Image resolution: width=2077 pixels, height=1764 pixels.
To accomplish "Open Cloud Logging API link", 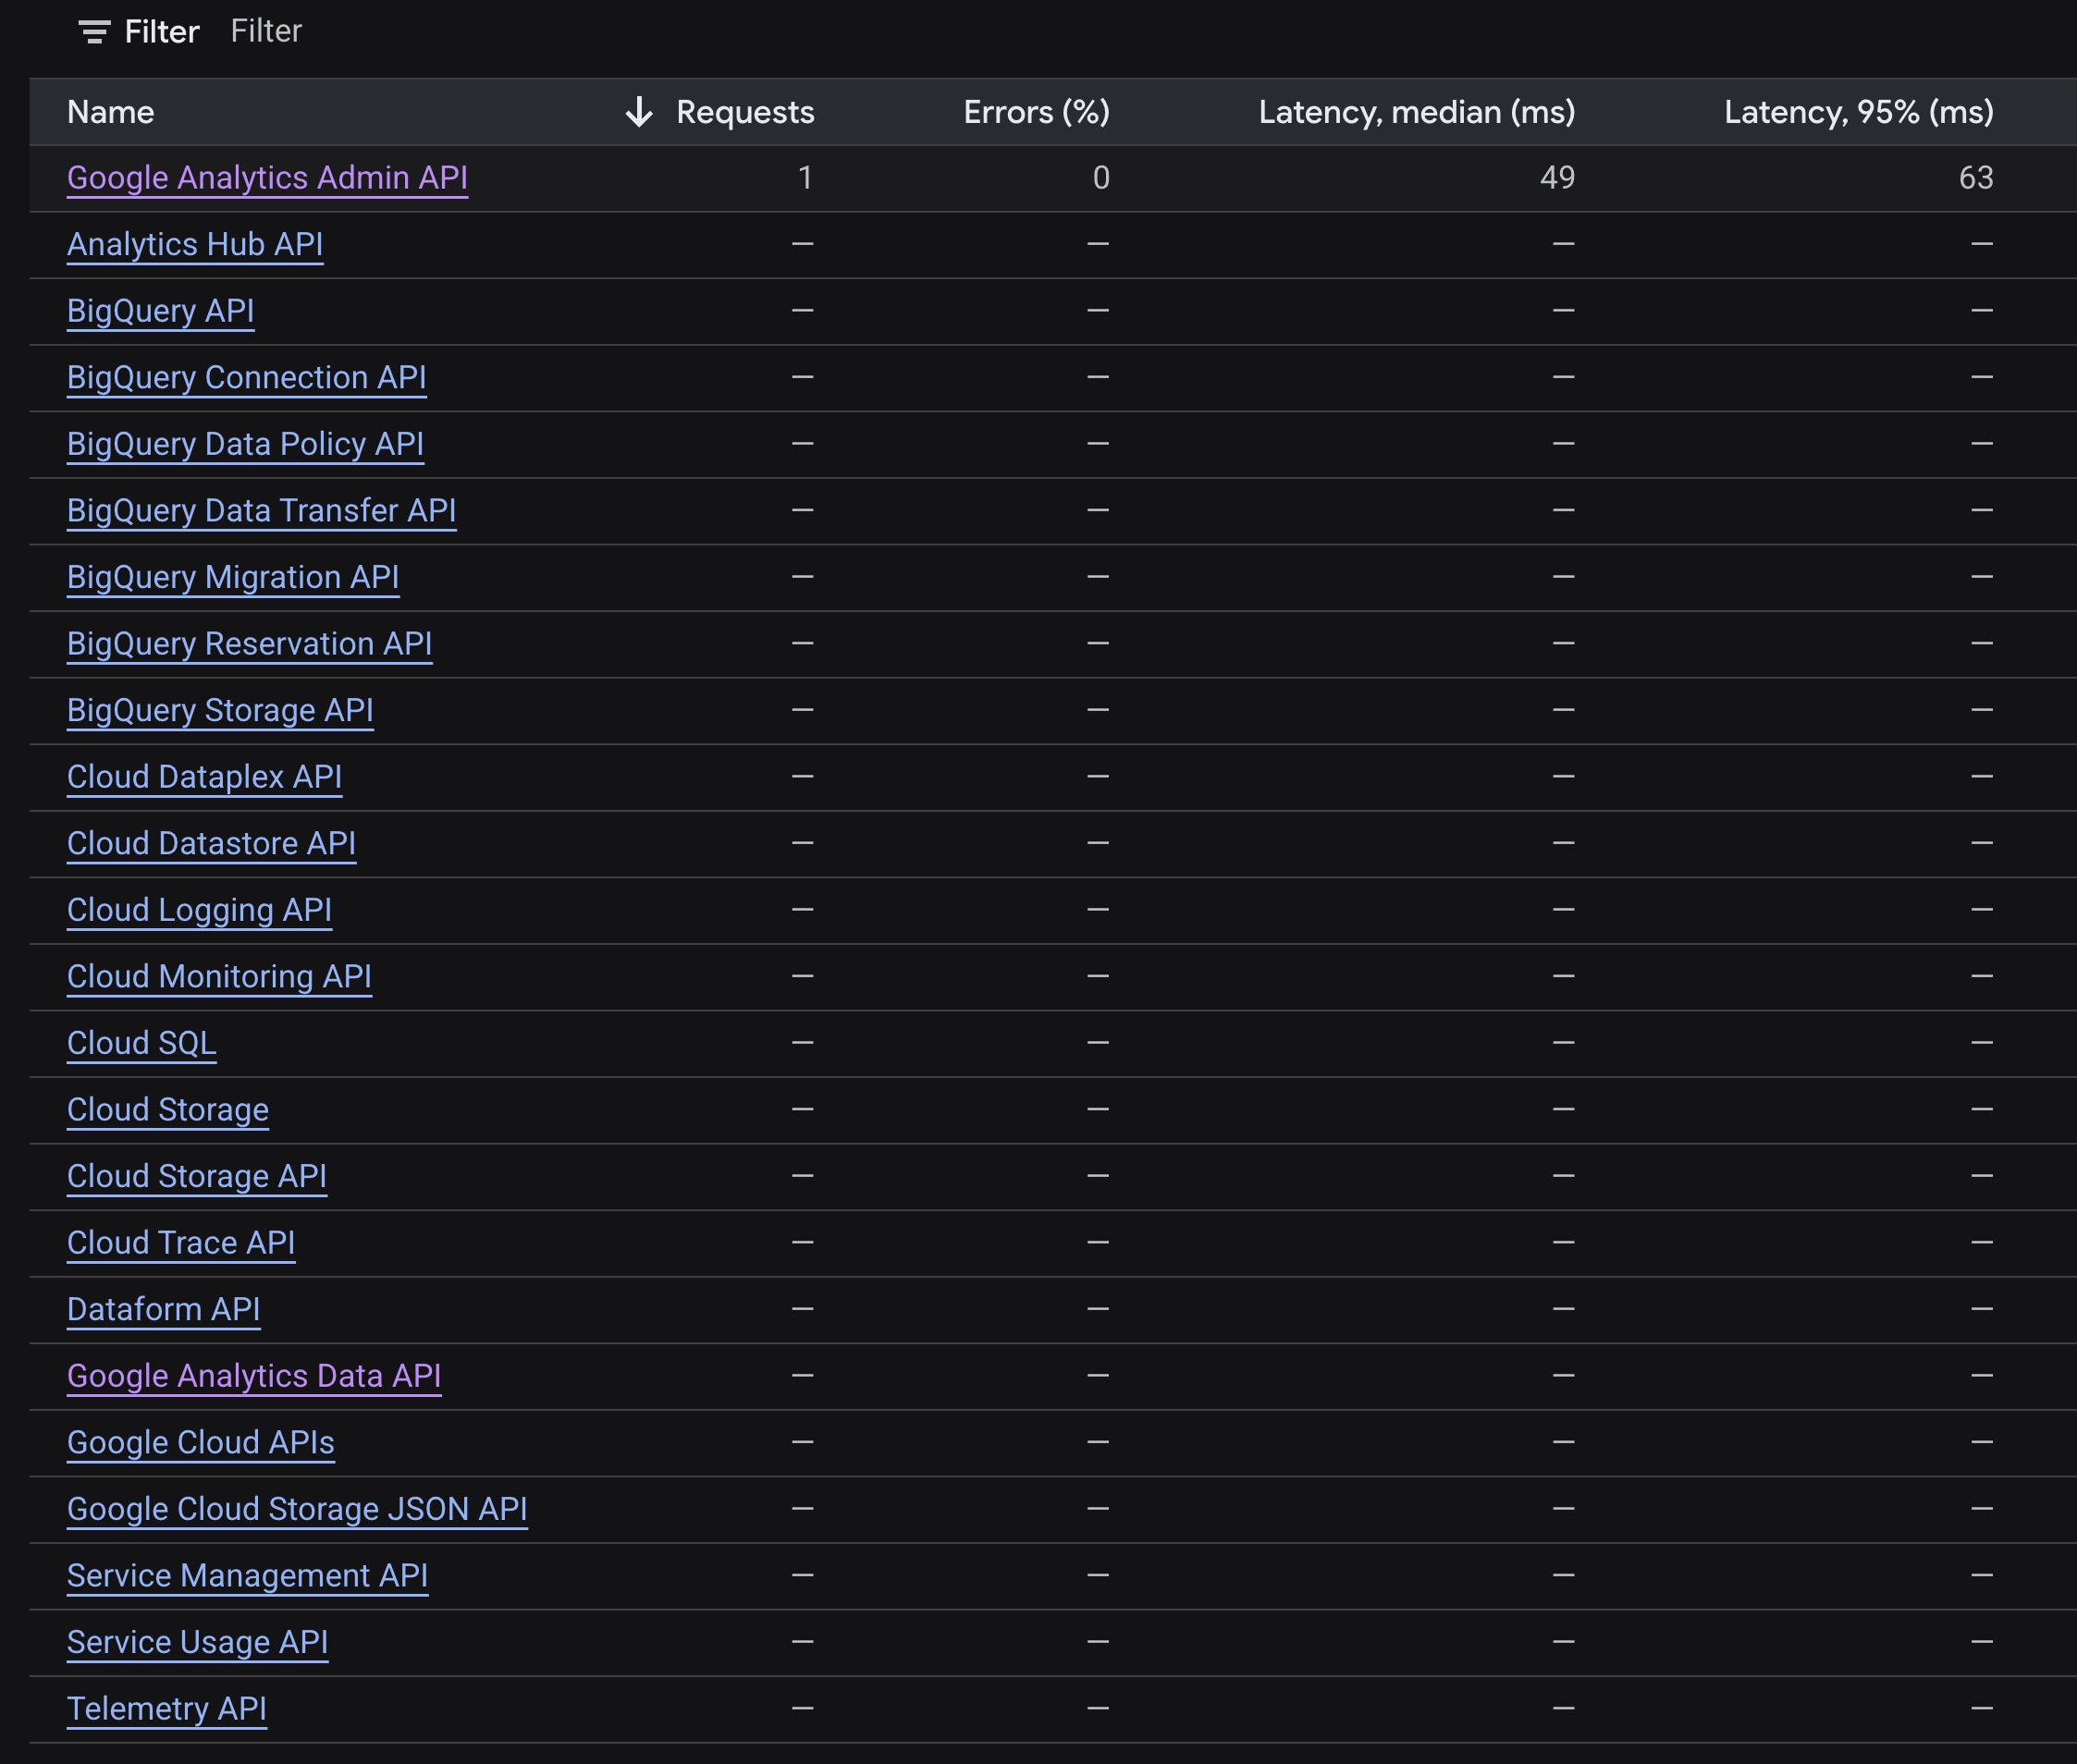I will click(199, 910).
